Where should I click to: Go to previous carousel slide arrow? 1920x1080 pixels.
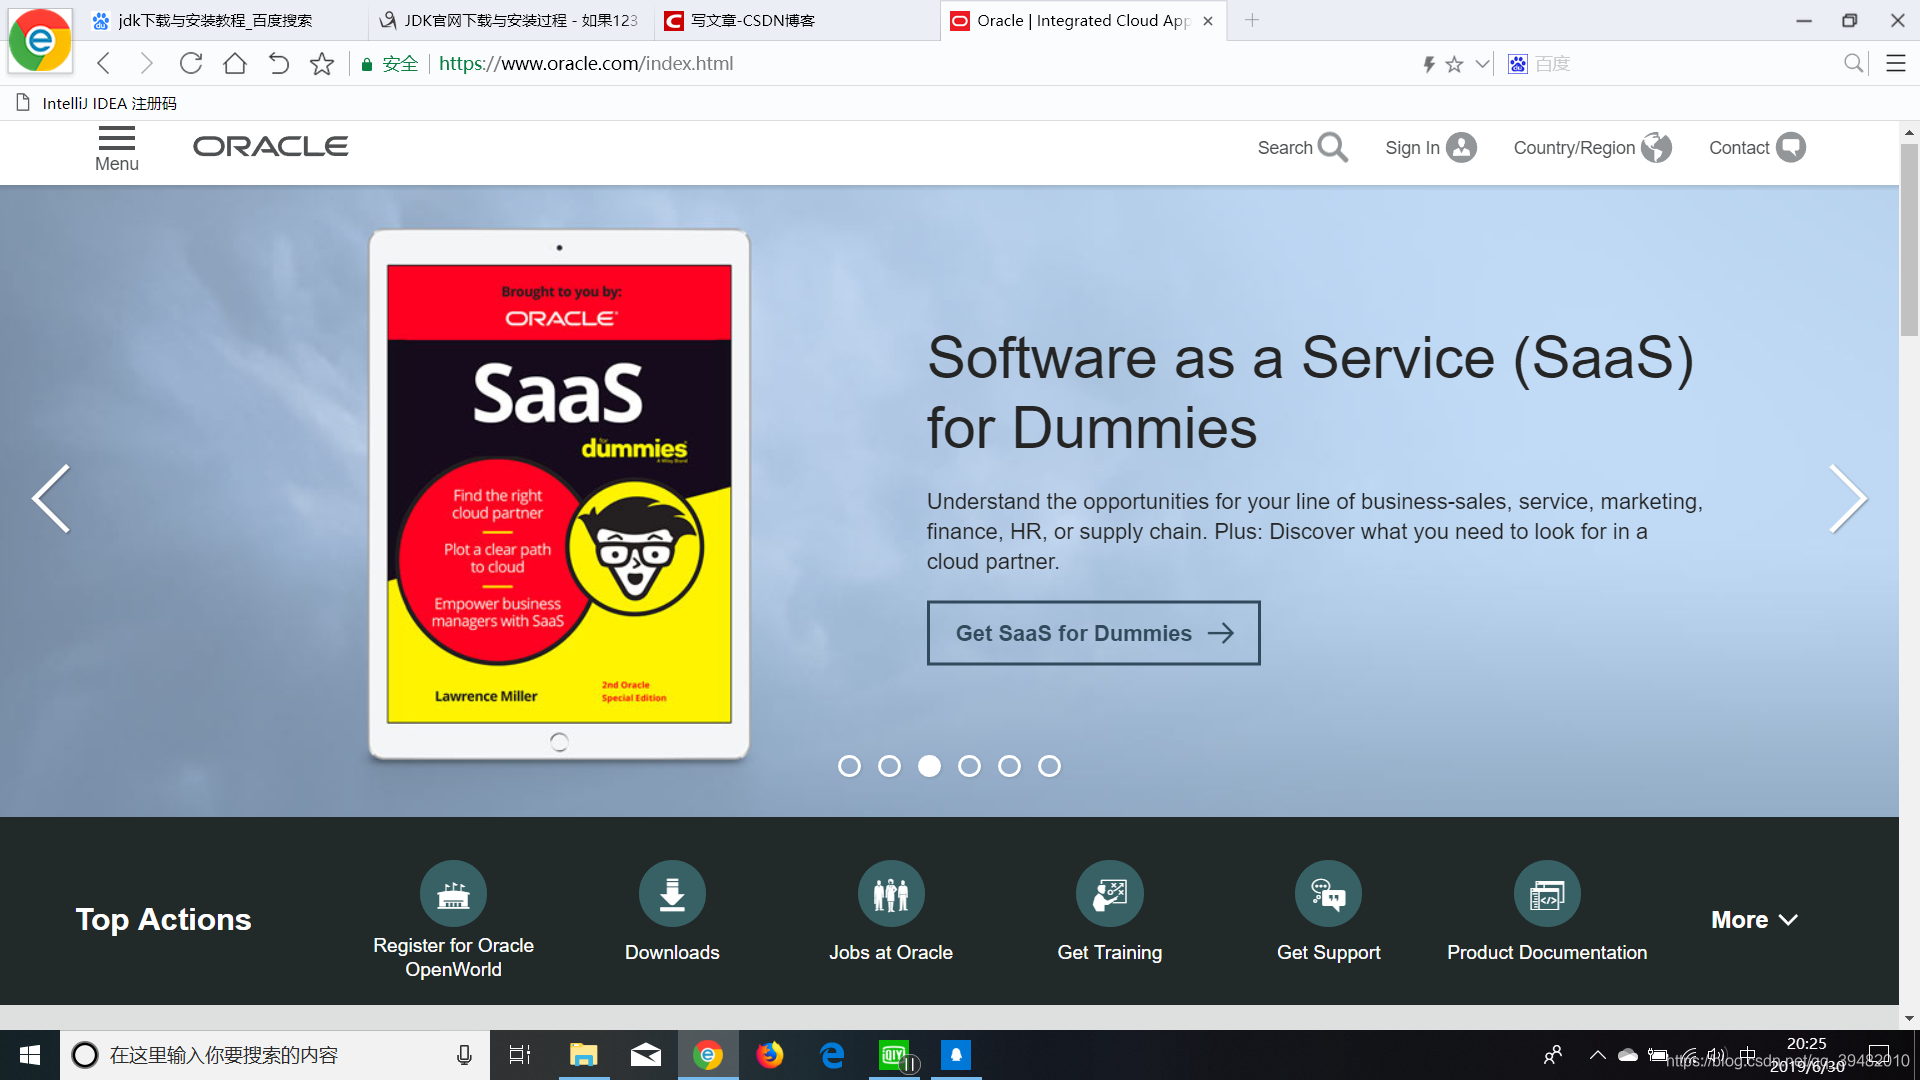coord(51,498)
